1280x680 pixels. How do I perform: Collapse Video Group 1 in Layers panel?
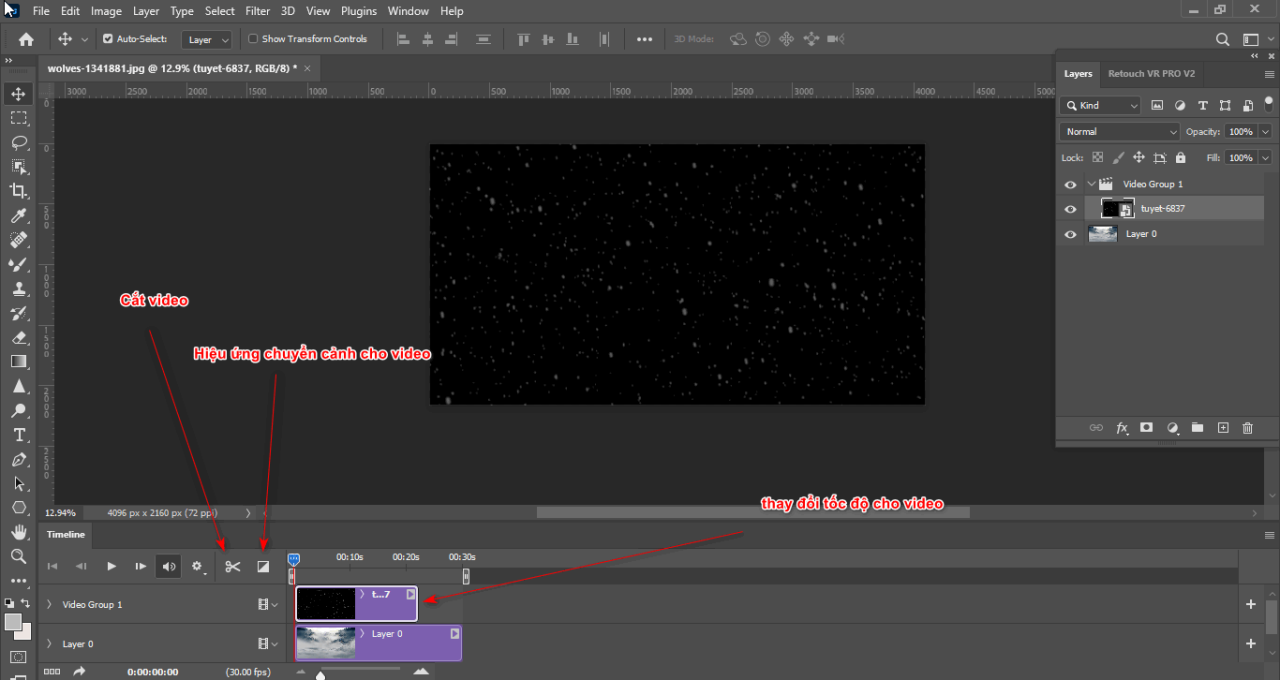1091,184
